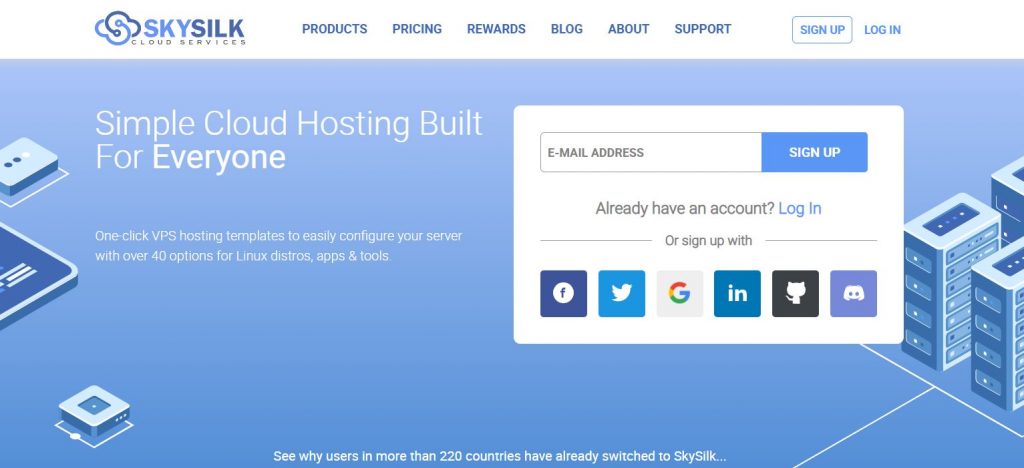
Task: Select the 'One-click VPS hosting templates' description
Action: (x=278, y=245)
